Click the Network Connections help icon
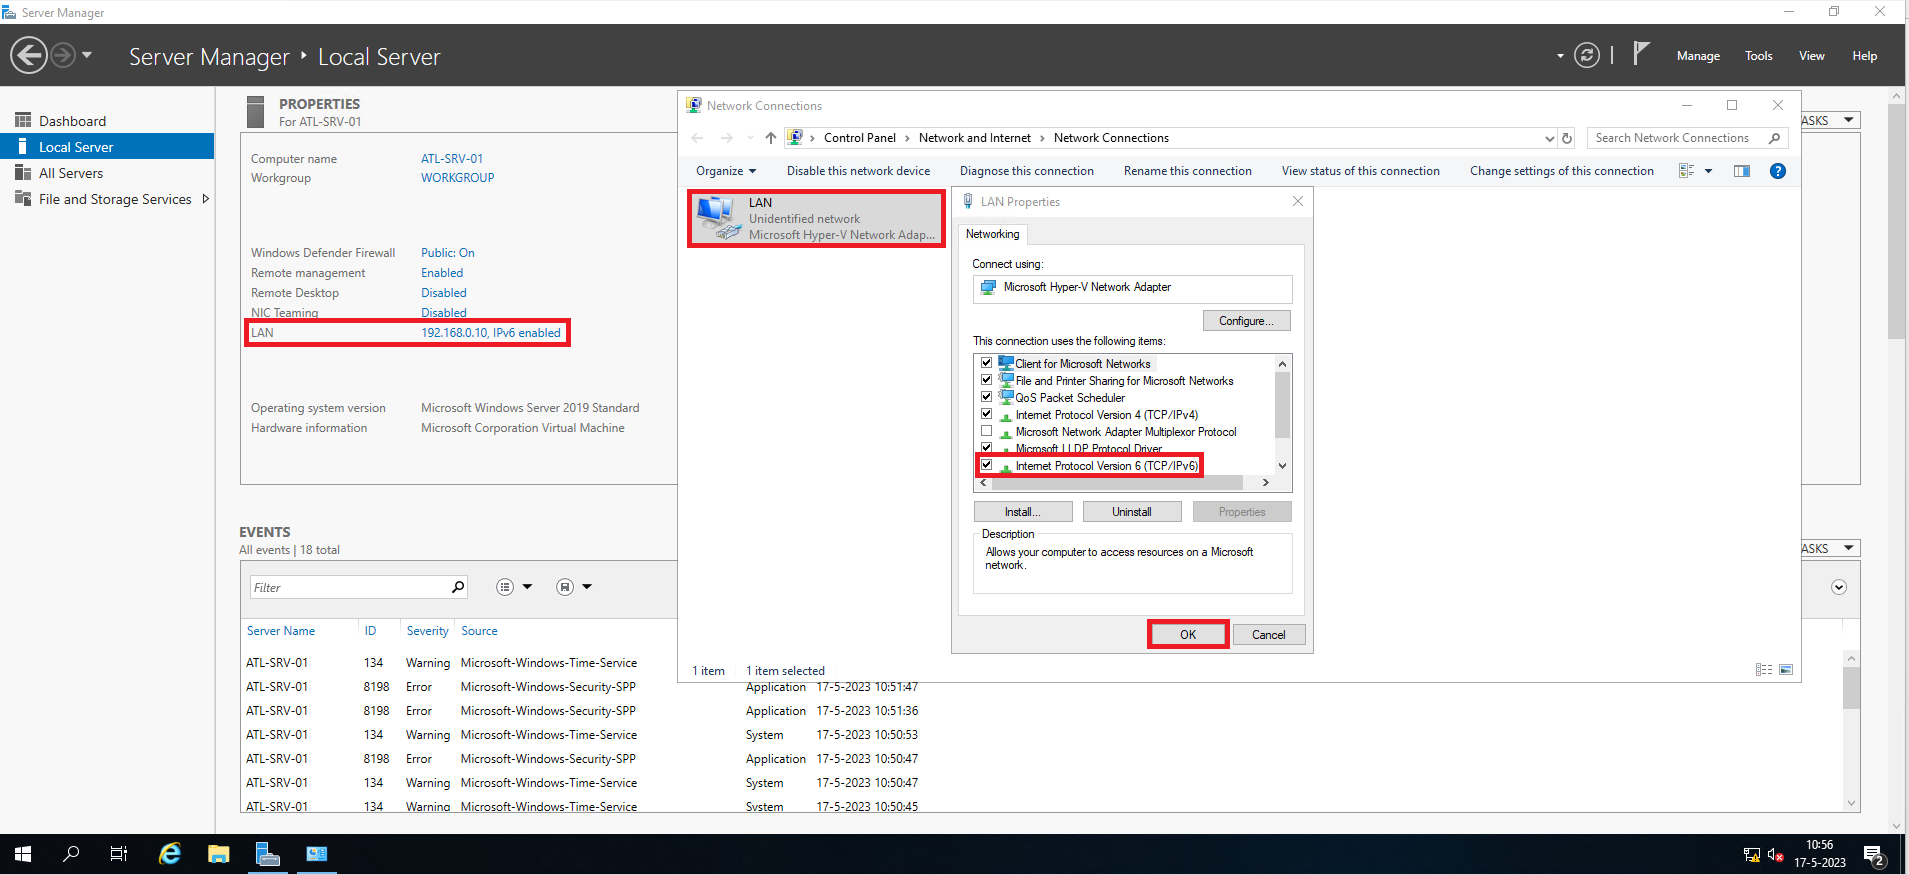Image resolution: width=1909 pixels, height=875 pixels. 1777,171
